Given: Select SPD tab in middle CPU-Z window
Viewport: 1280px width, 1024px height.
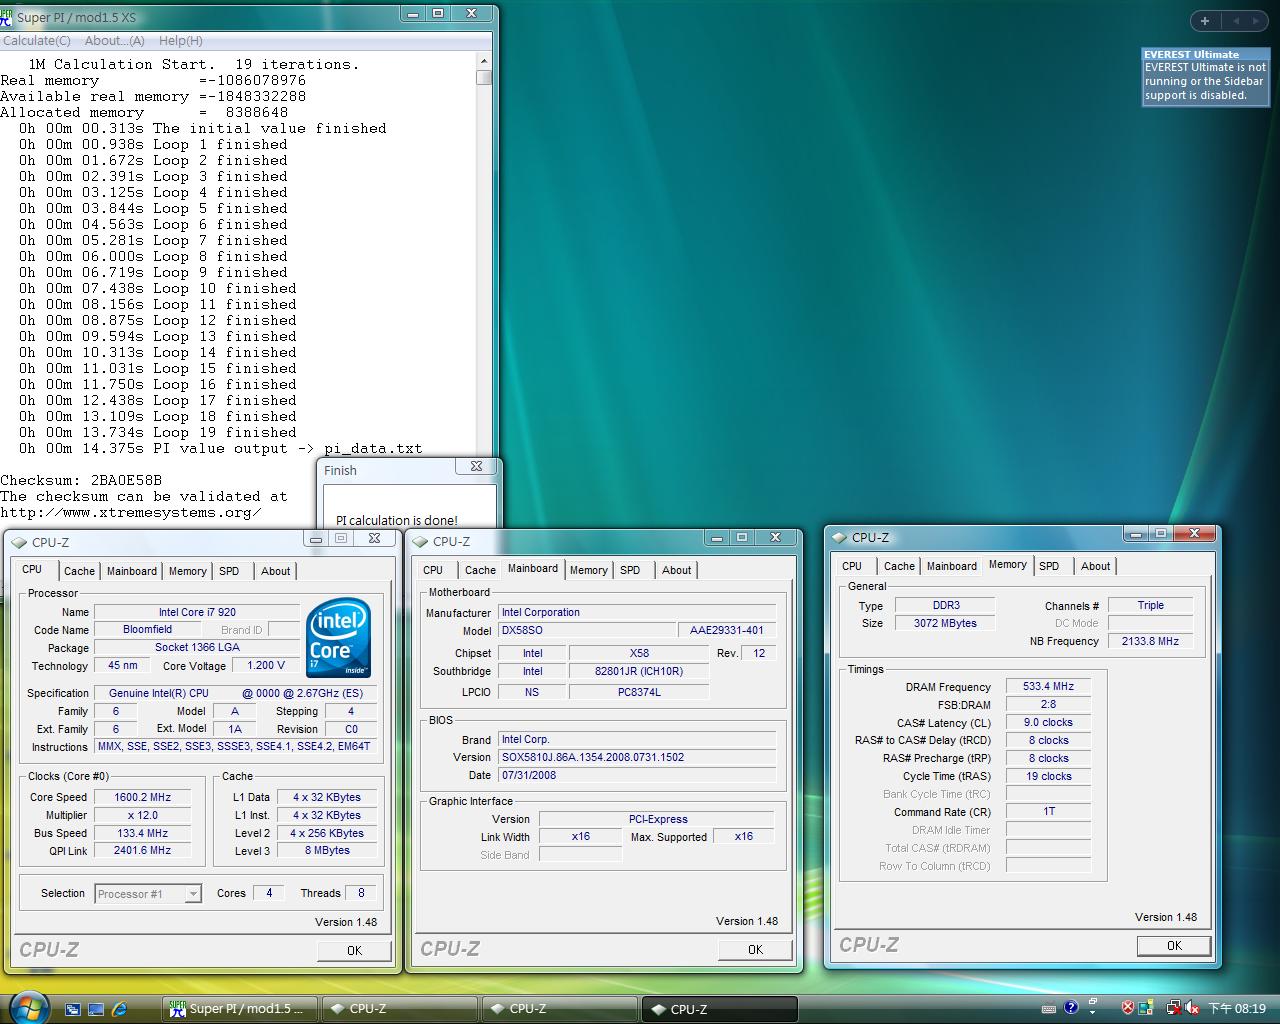Looking at the screenshot, I should tap(630, 570).
